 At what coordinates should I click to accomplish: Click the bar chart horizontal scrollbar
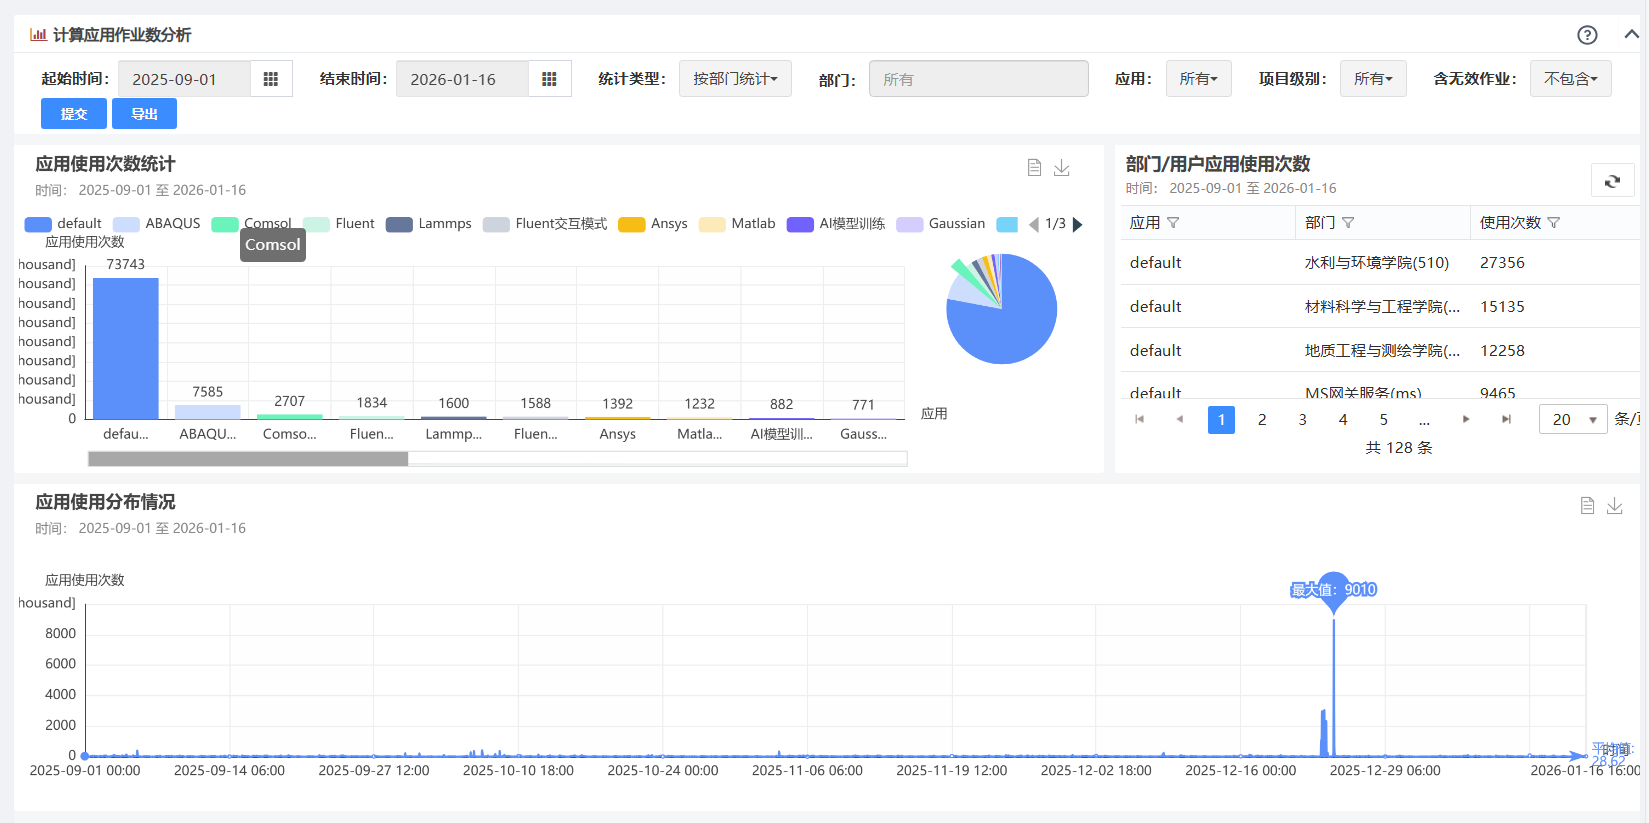click(248, 459)
